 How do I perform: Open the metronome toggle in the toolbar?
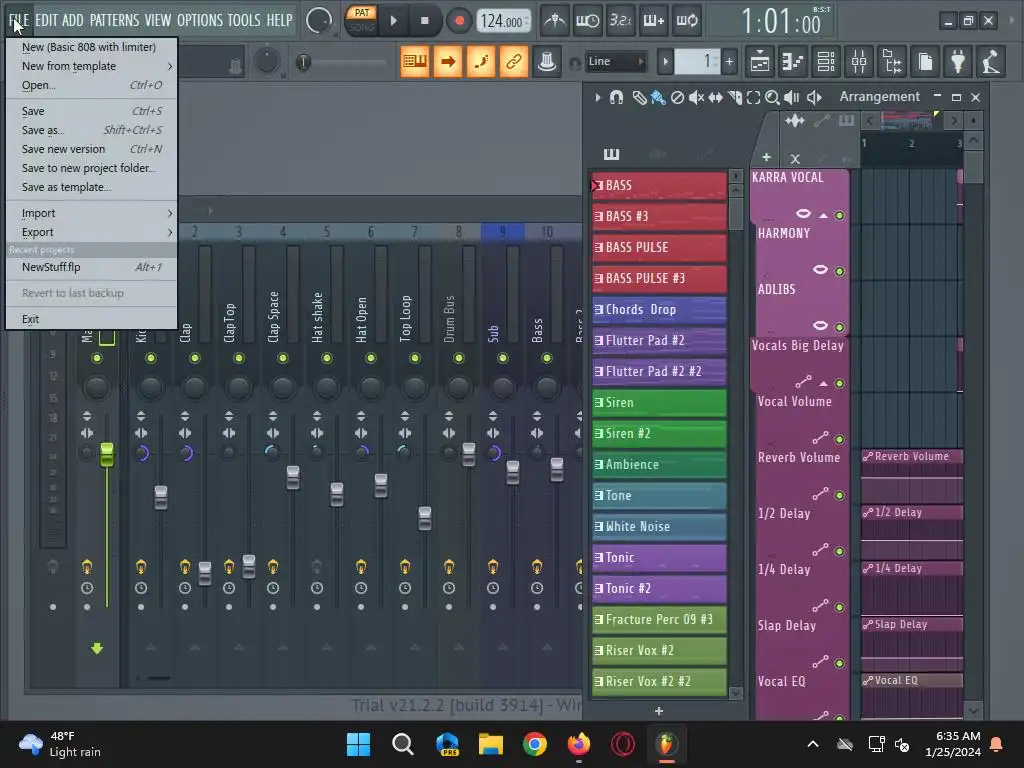click(x=555, y=21)
